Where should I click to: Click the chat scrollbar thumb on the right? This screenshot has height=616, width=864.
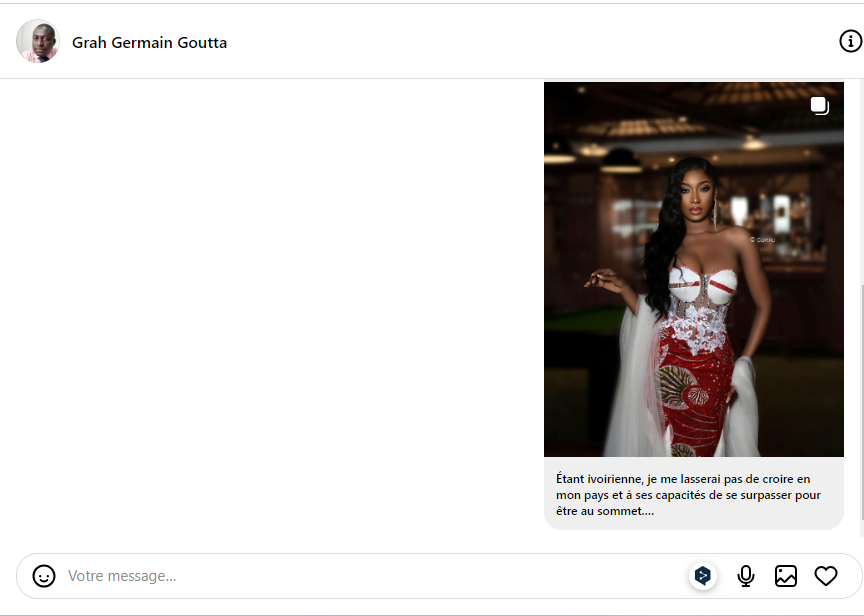(x=862, y=402)
